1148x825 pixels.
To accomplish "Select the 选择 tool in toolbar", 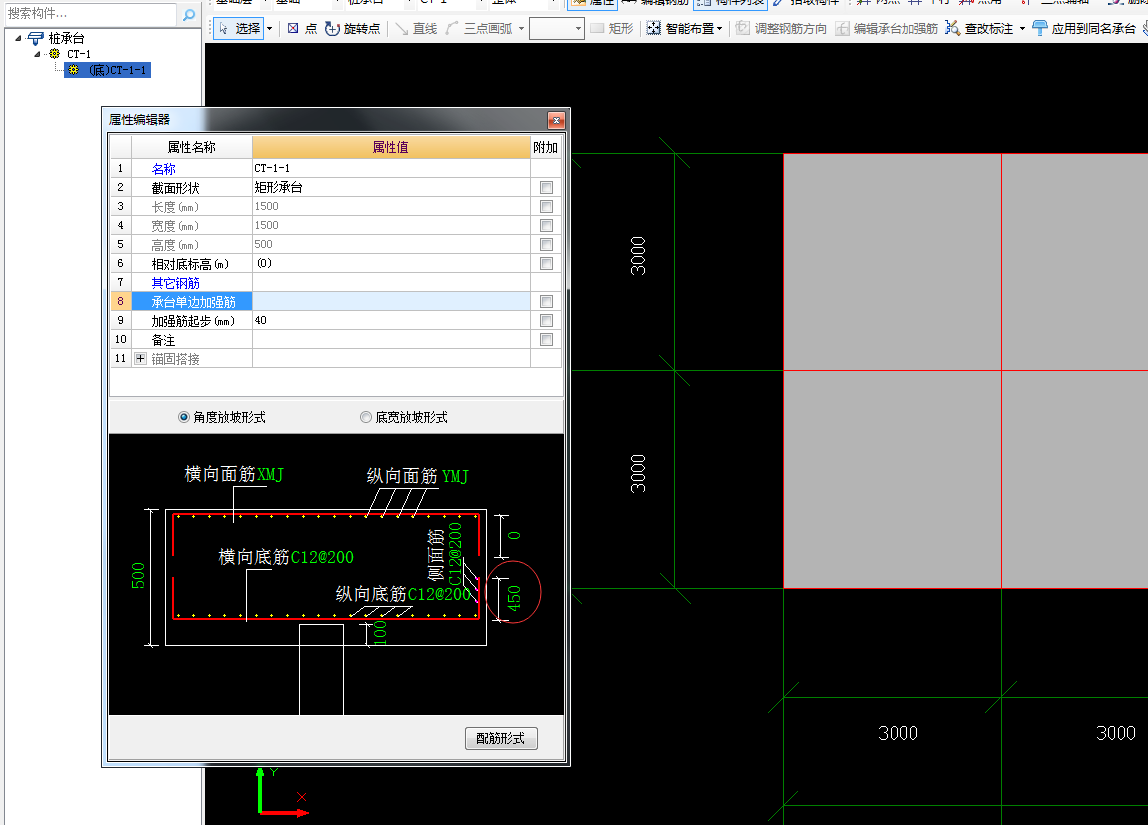I will point(240,29).
